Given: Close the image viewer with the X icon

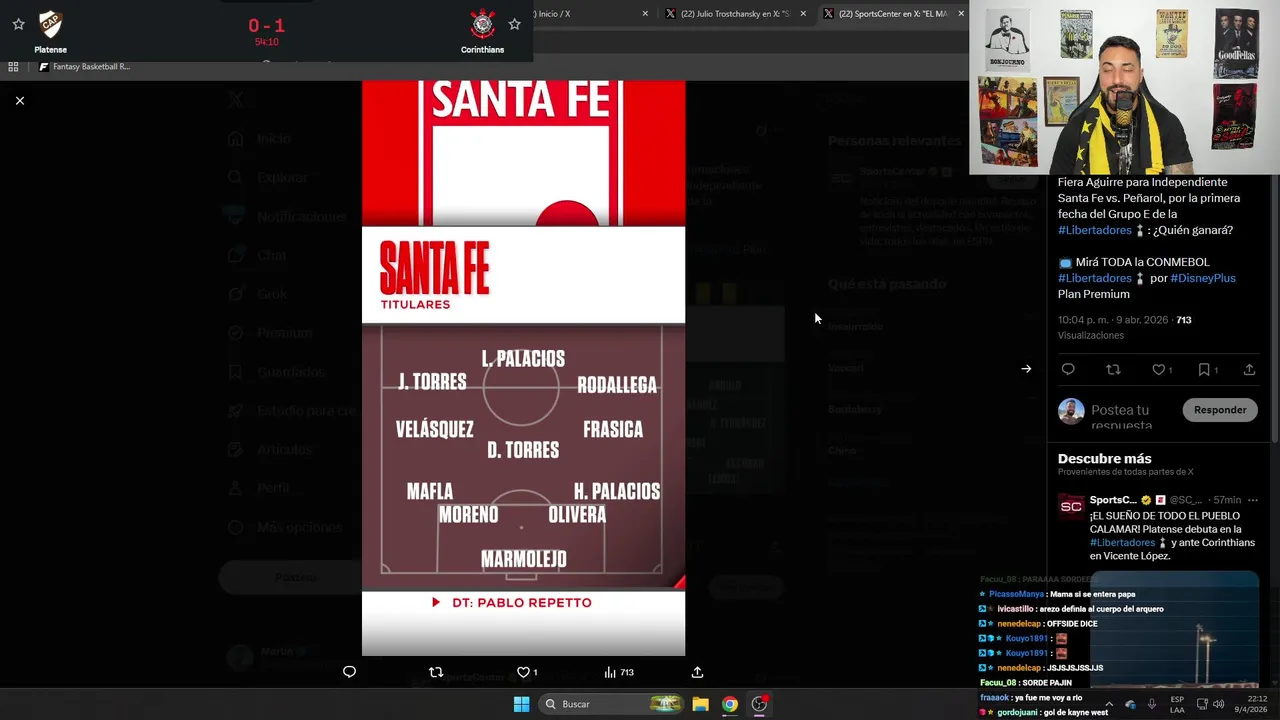Looking at the screenshot, I should 19,101.
